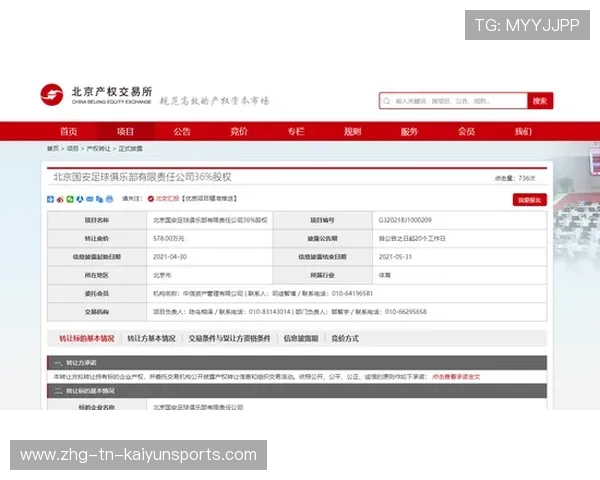Click the copy link icon

tap(99, 199)
